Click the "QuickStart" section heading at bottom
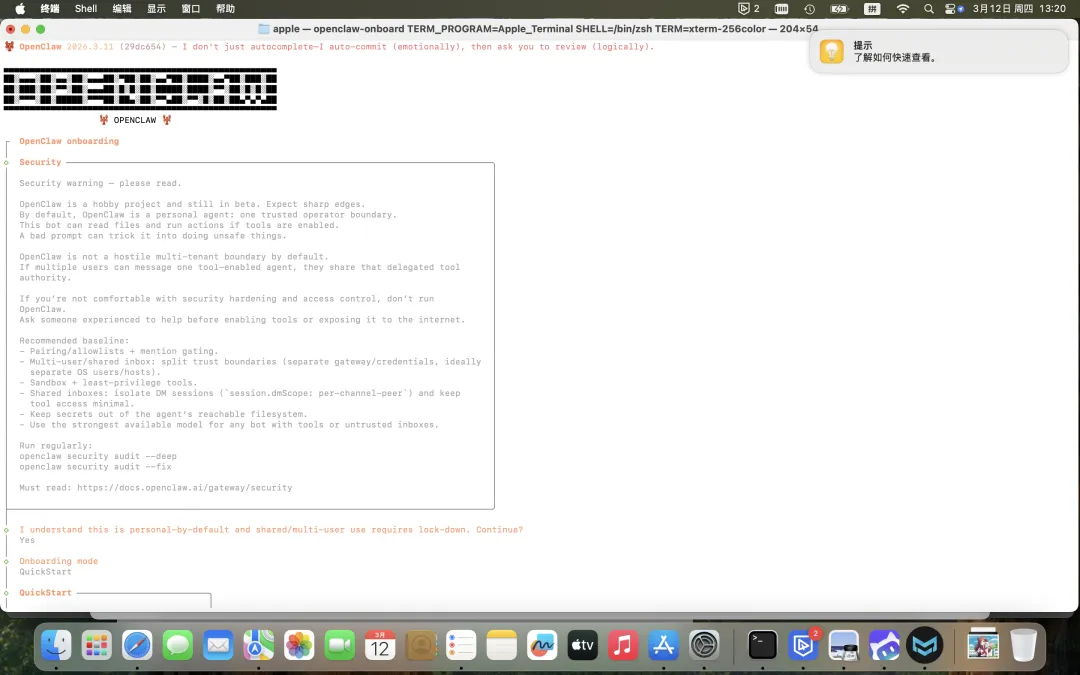 click(x=45, y=592)
